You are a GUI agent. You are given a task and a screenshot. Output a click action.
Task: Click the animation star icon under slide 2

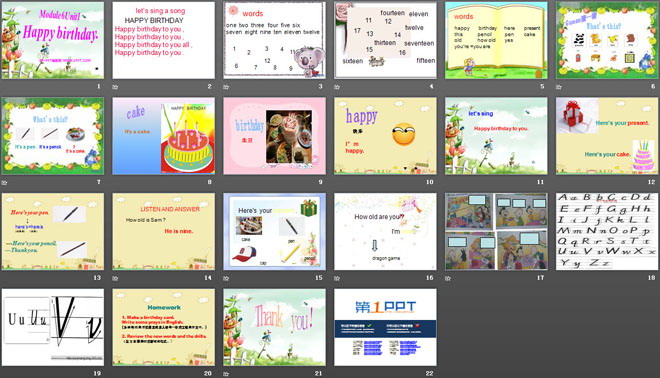click(x=115, y=87)
